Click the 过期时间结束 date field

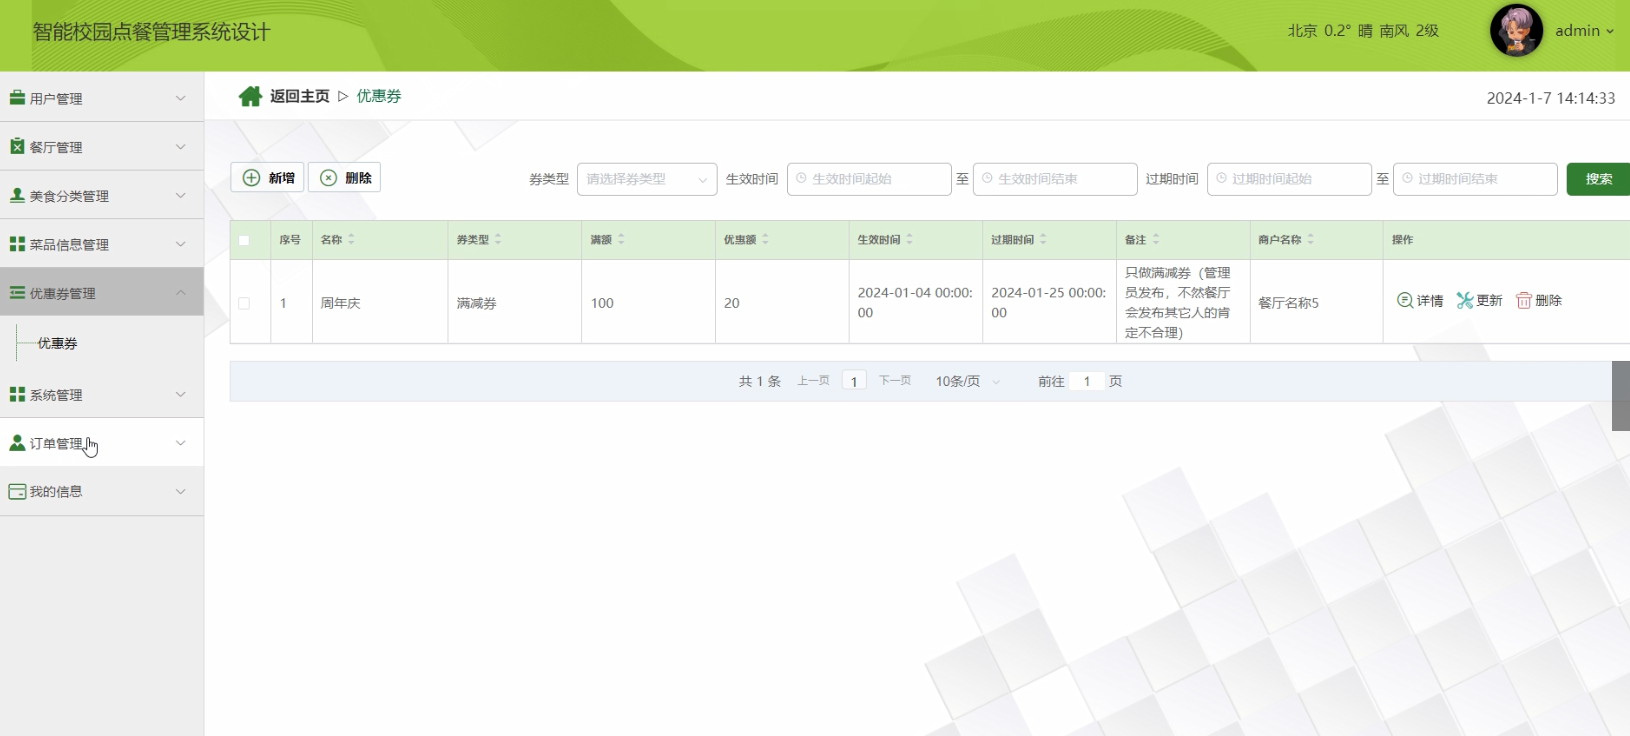(x=1475, y=179)
